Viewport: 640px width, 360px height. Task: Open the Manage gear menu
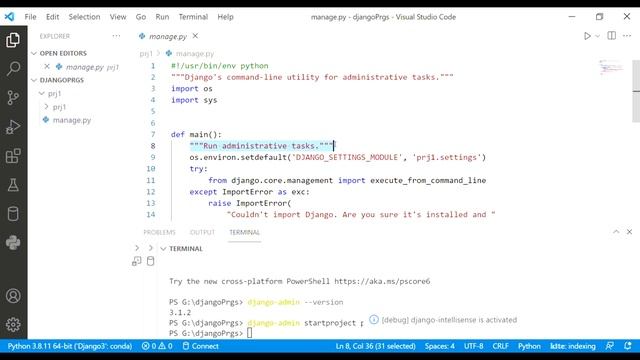pyautogui.click(x=13, y=324)
